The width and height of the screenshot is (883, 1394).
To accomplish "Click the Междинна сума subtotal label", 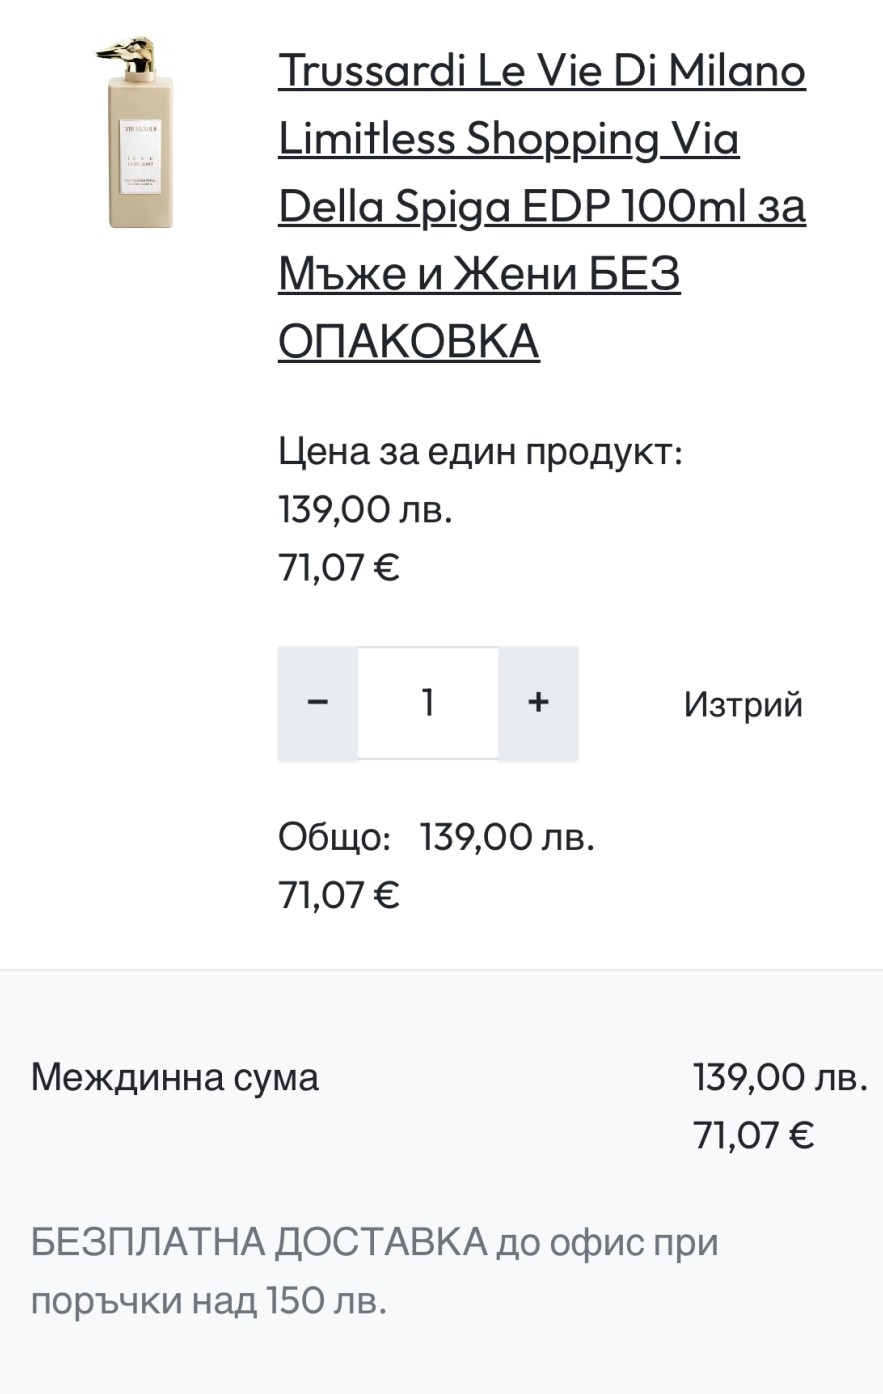I will (x=175, y=1077).
